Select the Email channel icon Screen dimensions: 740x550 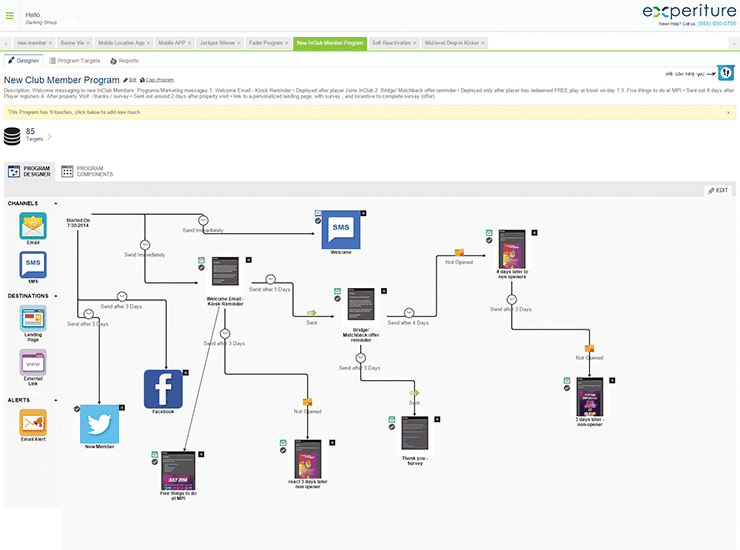pos(33,226)
